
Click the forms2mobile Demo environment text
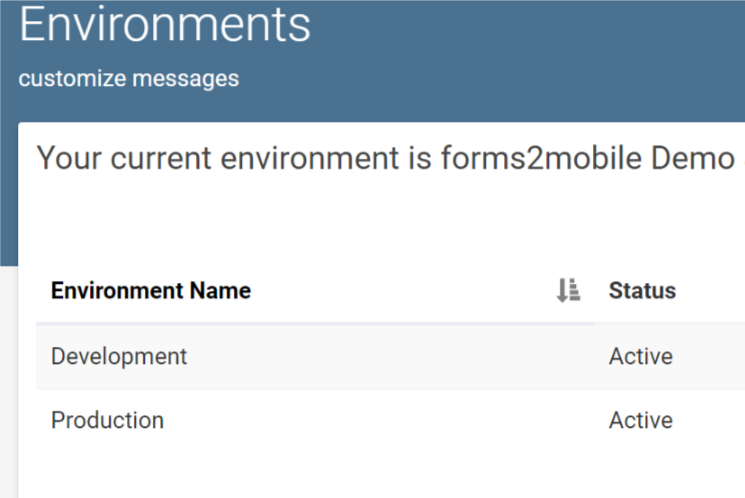click(588, 158)
